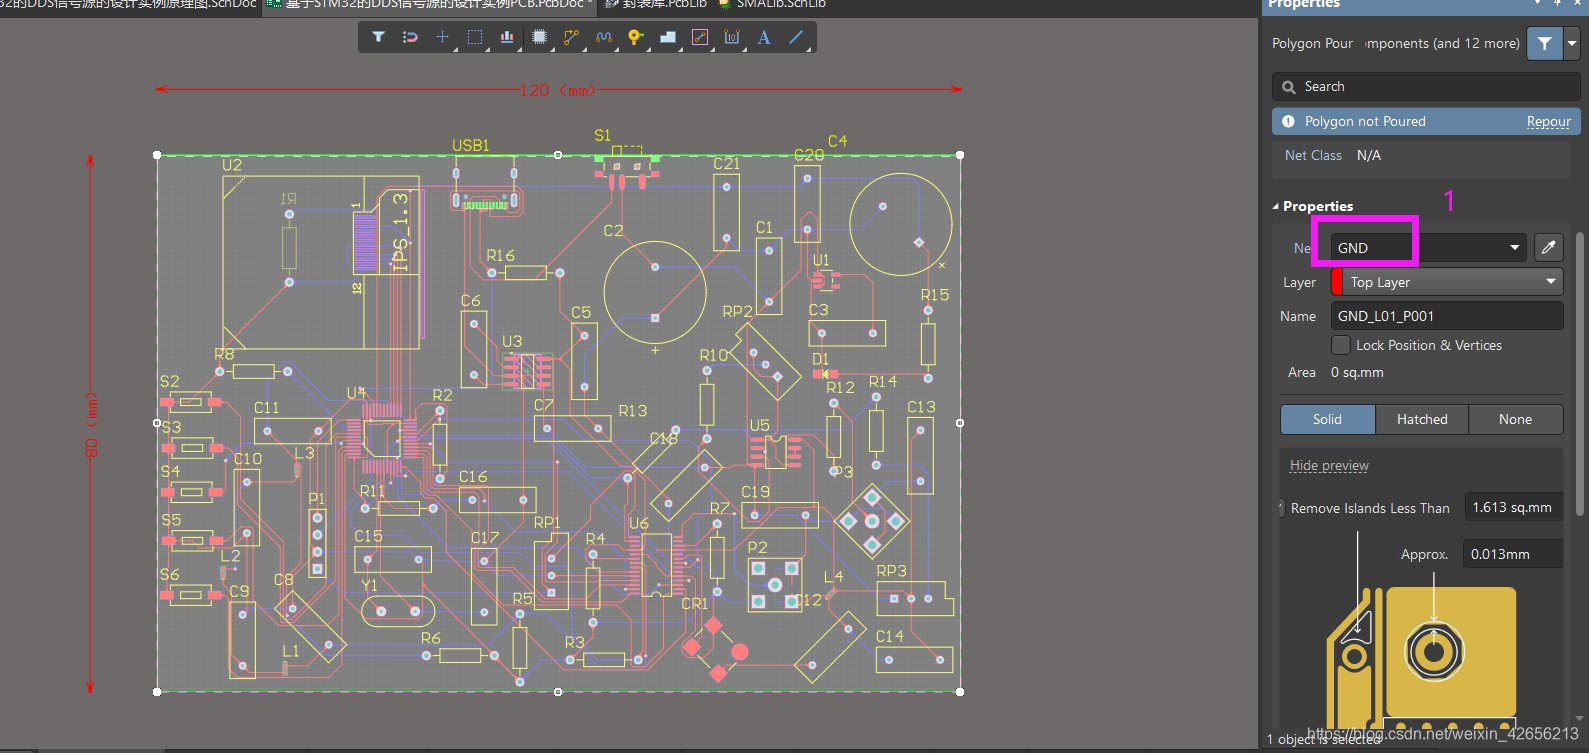Select the length tuning meander tool

[603, 37]
